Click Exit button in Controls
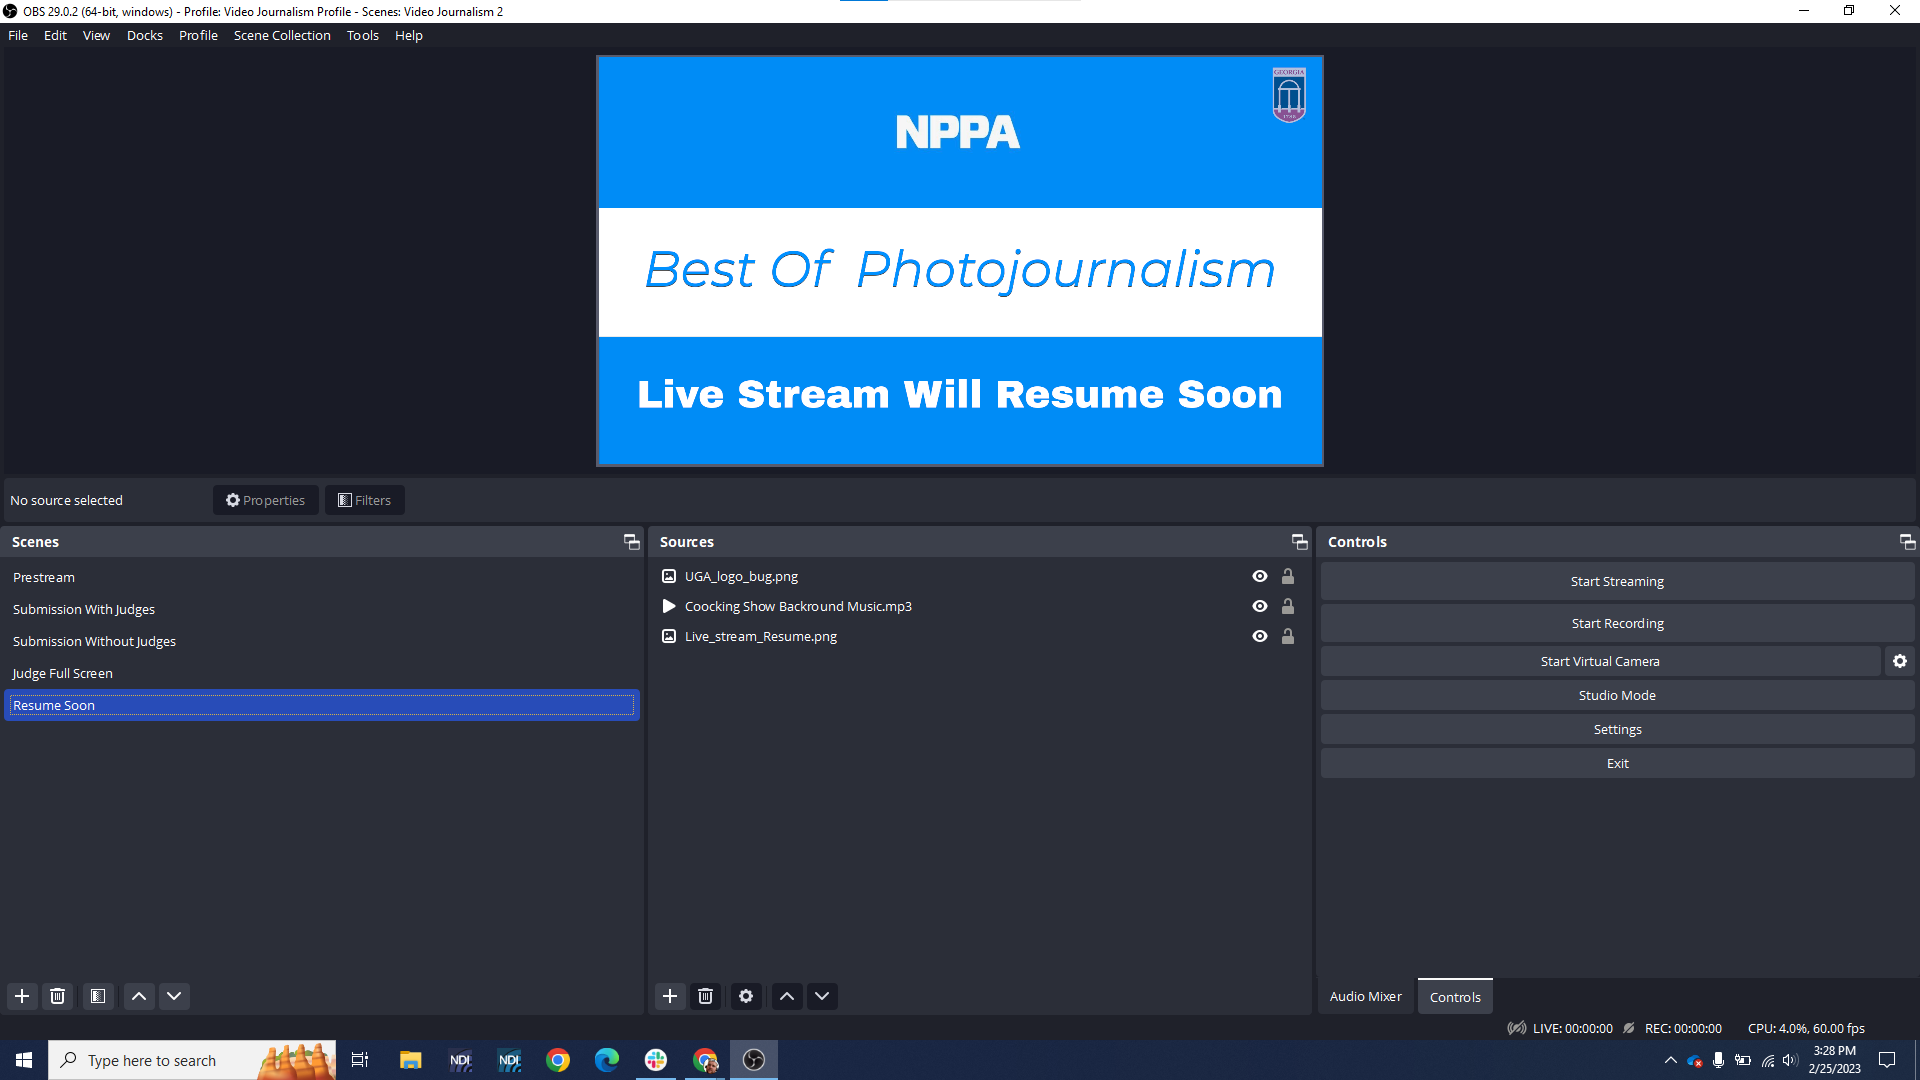The image size is (1920, 1080). tap(1617, 763)
